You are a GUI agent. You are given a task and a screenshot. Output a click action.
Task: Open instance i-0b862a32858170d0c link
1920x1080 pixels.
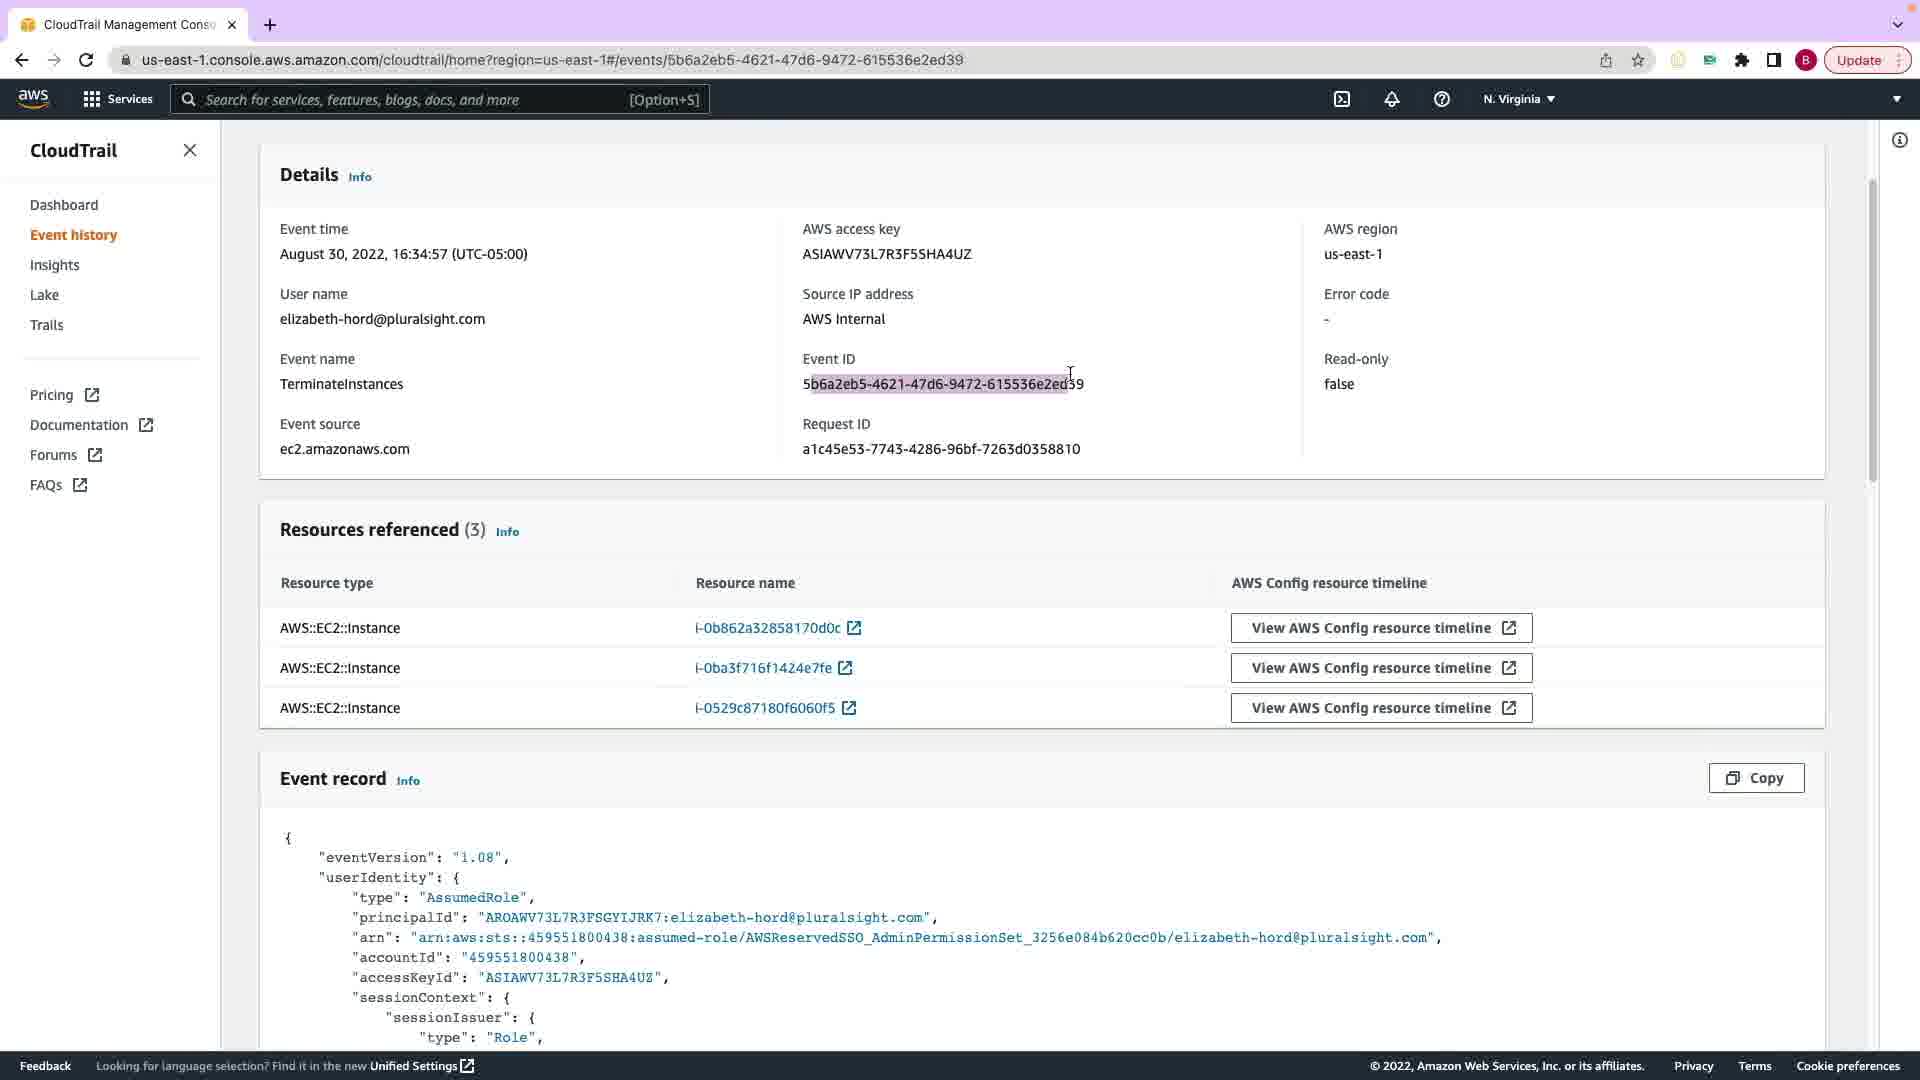[x=768, y=628]
